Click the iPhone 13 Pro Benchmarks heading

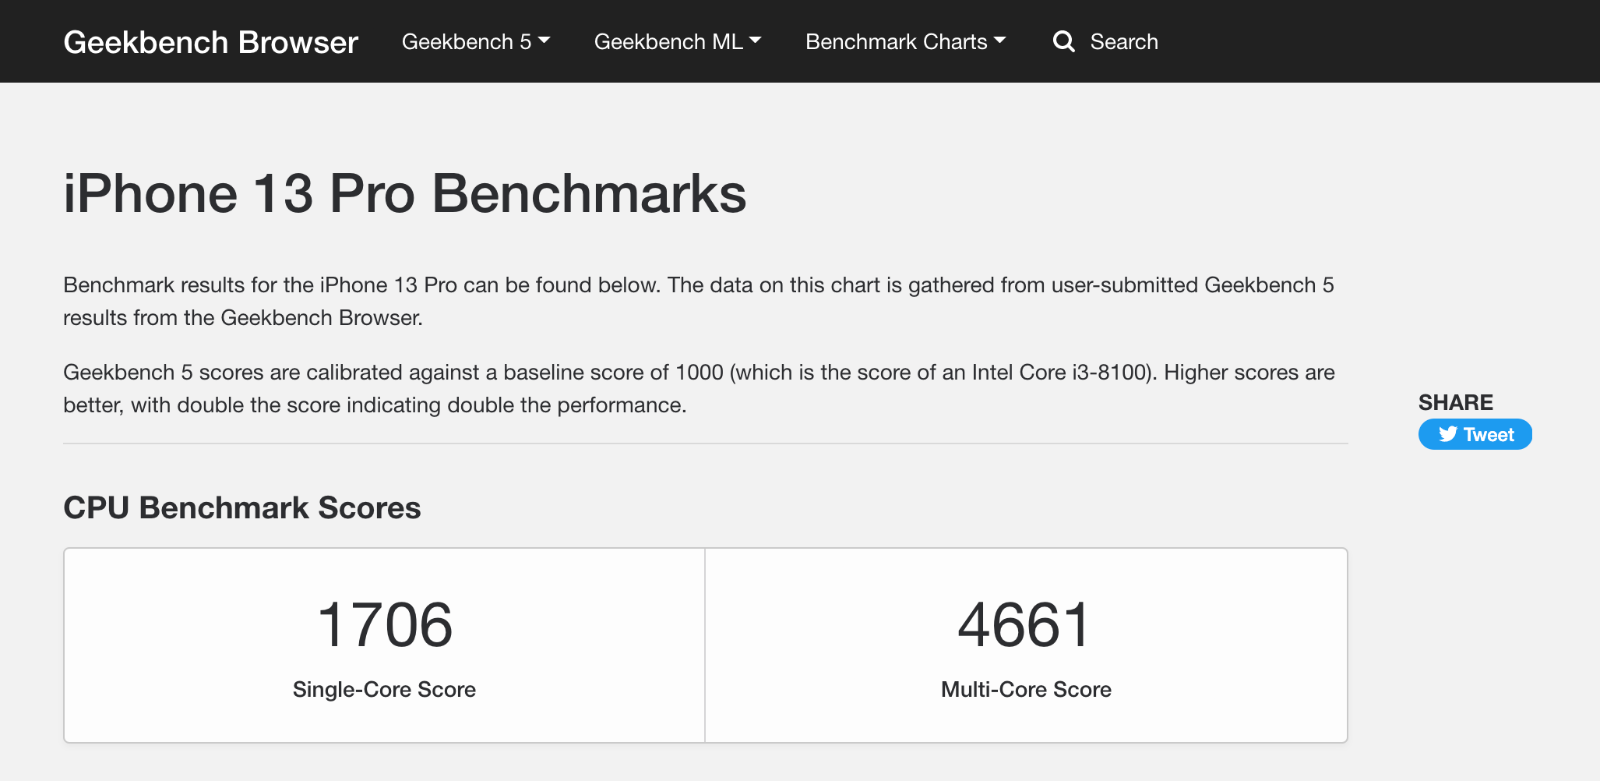(x=405, y=193)
